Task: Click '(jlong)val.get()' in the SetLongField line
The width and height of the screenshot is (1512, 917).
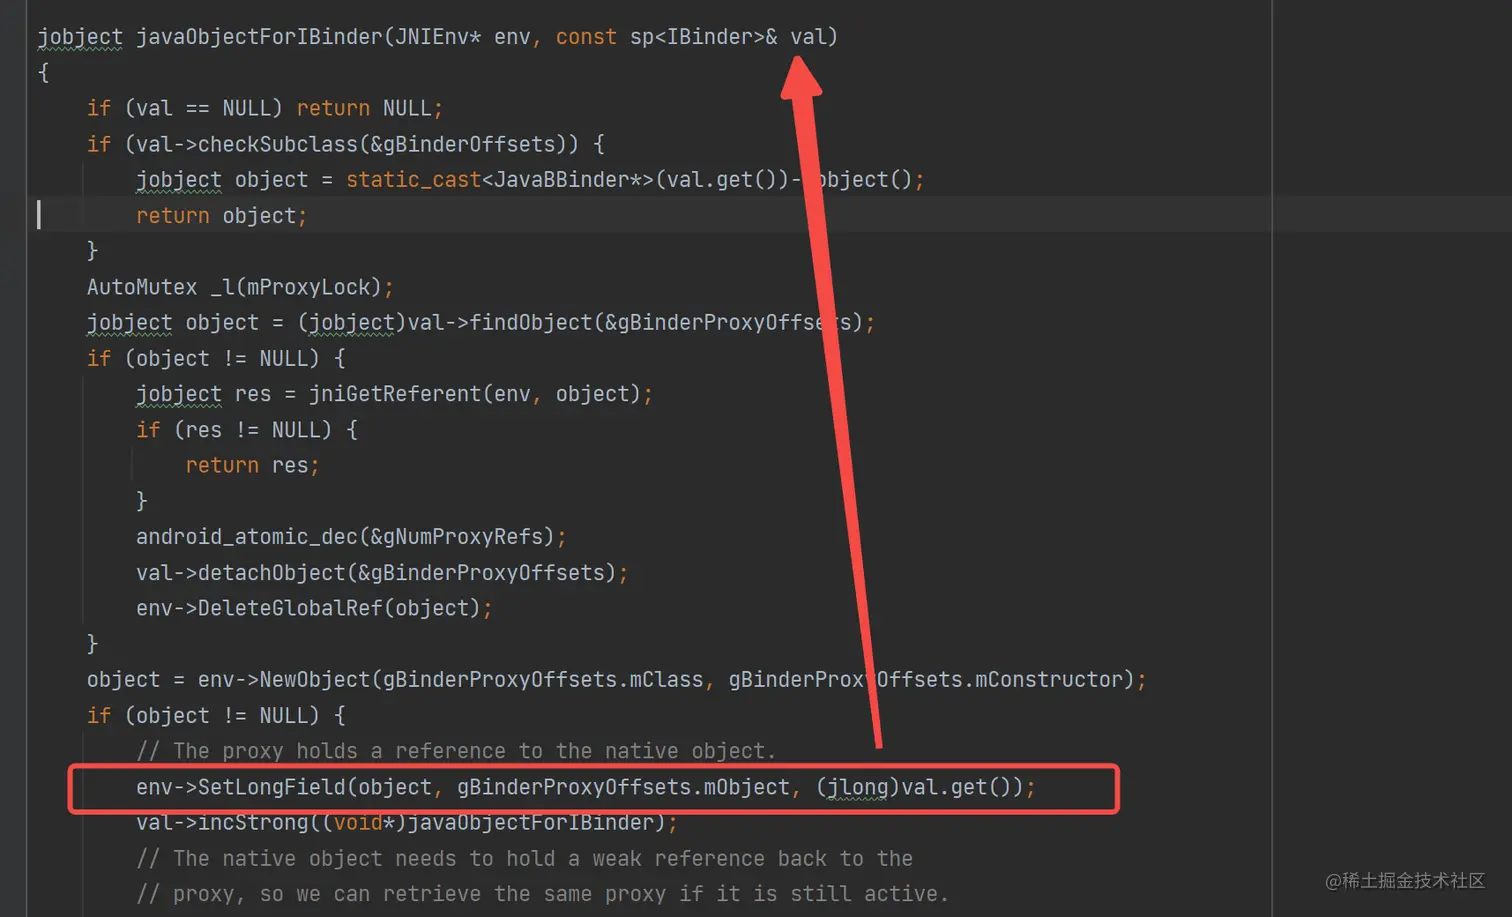Action: click(919, 787)
